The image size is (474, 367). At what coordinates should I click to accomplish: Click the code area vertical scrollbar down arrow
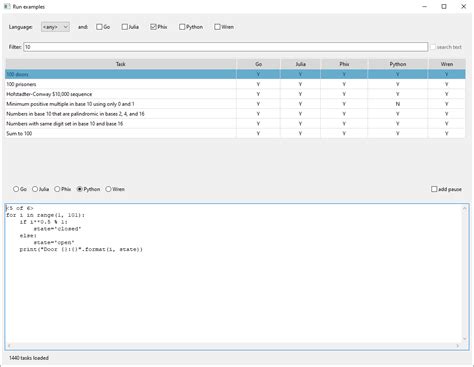(465, 339)
